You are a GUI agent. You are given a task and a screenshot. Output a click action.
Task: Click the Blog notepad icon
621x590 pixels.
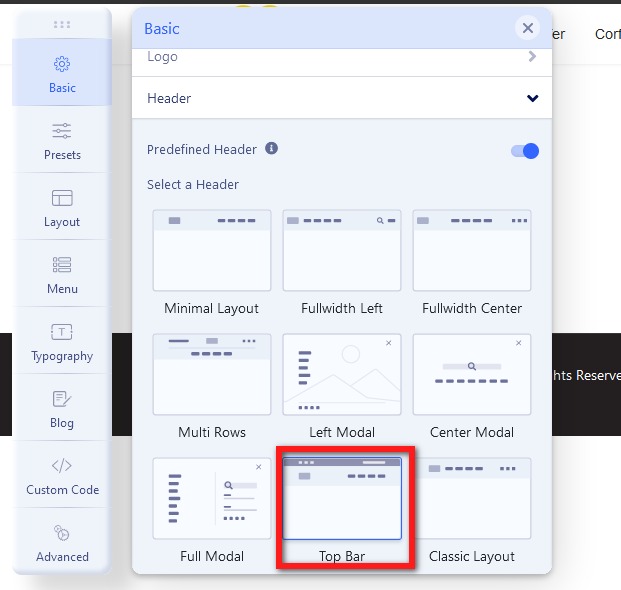(x=62, y=399)
